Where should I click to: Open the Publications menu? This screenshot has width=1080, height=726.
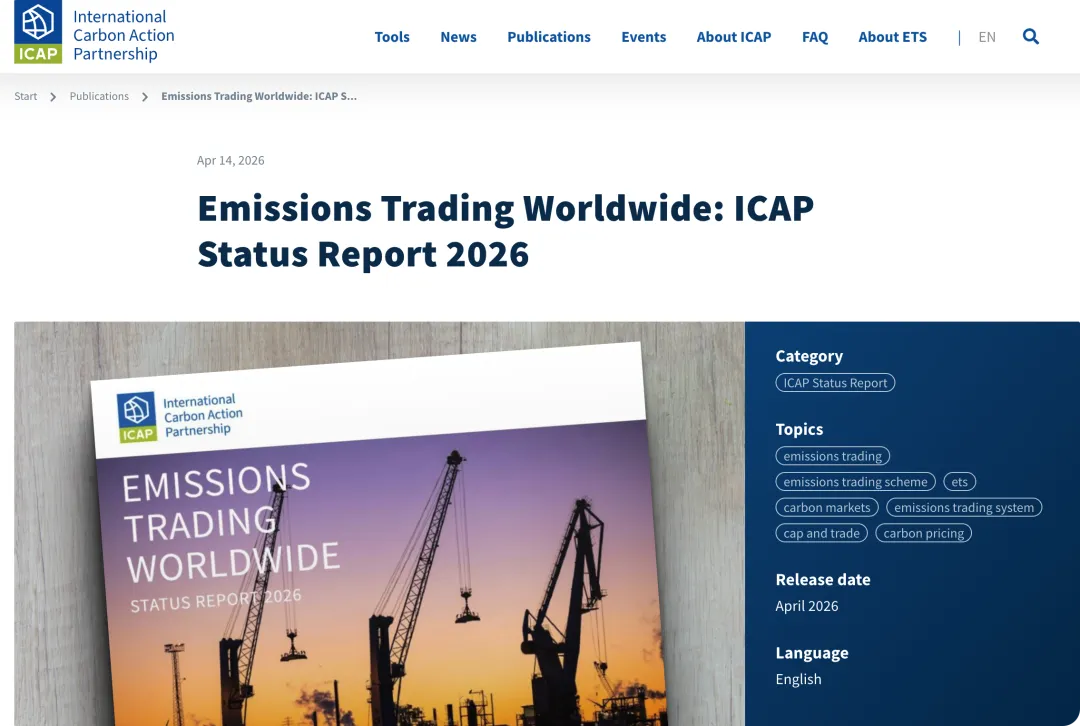tap(549, 37)
